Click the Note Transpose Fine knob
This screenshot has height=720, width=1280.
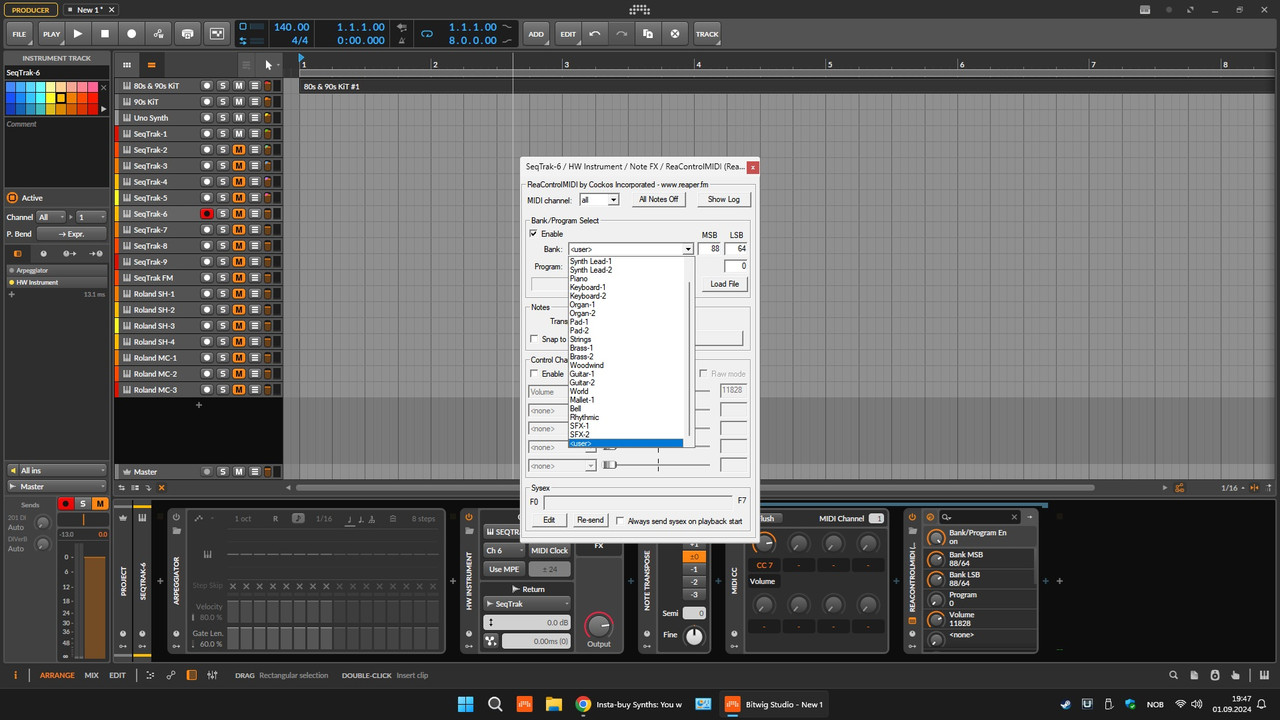click(694, 635)
